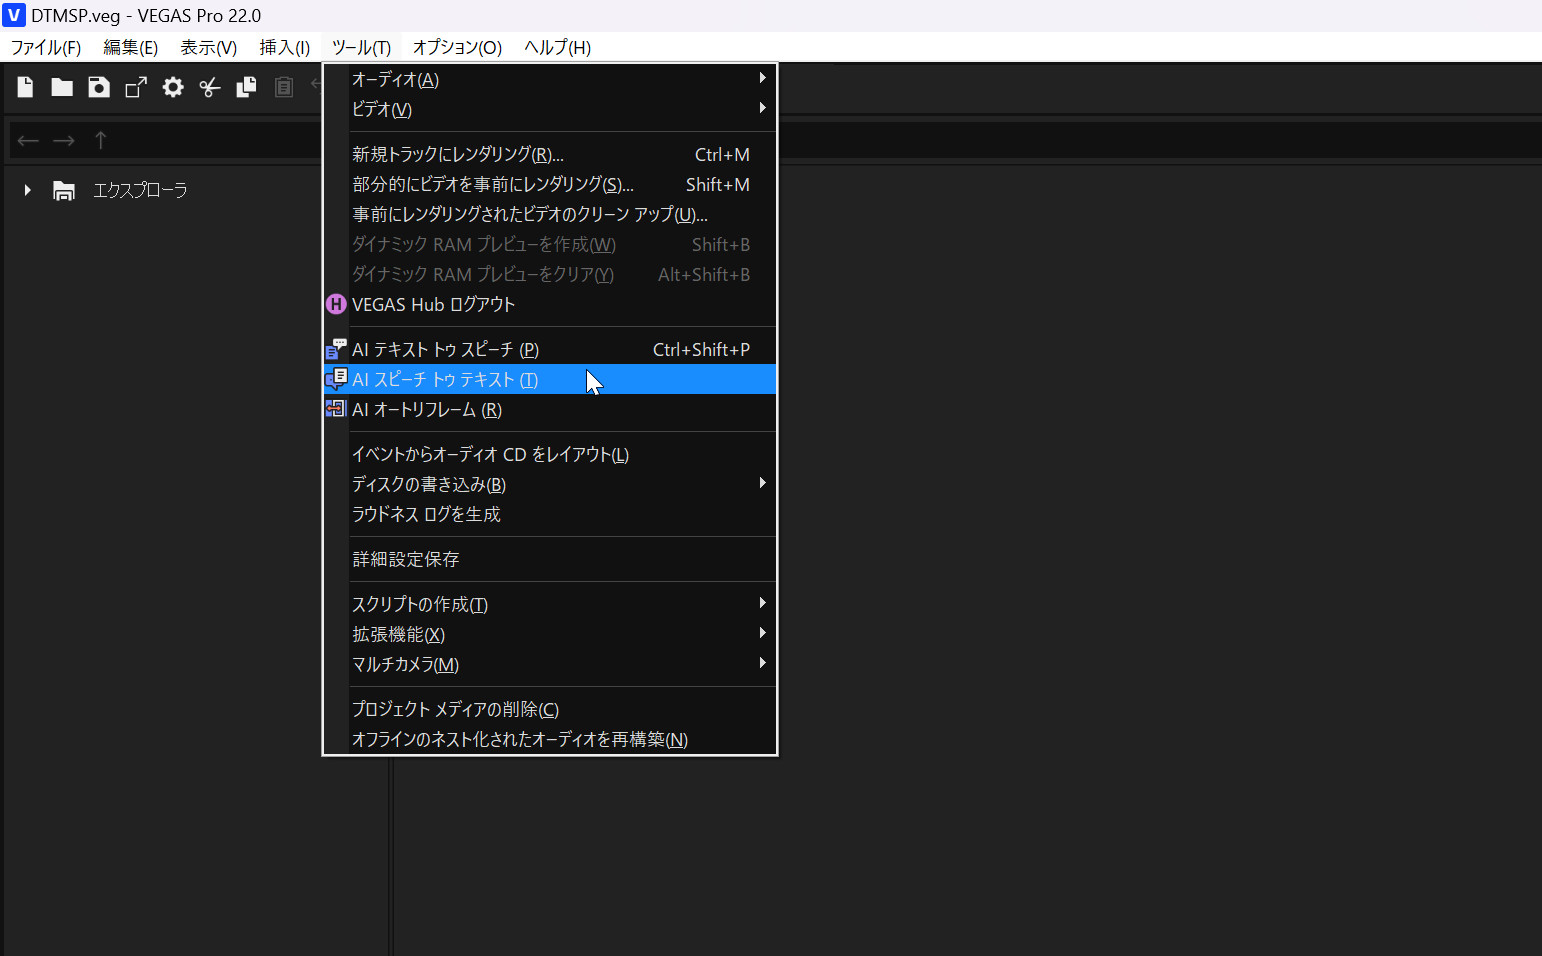Select ラウドネス ログを生成 entry

click(x=550, y=514)
